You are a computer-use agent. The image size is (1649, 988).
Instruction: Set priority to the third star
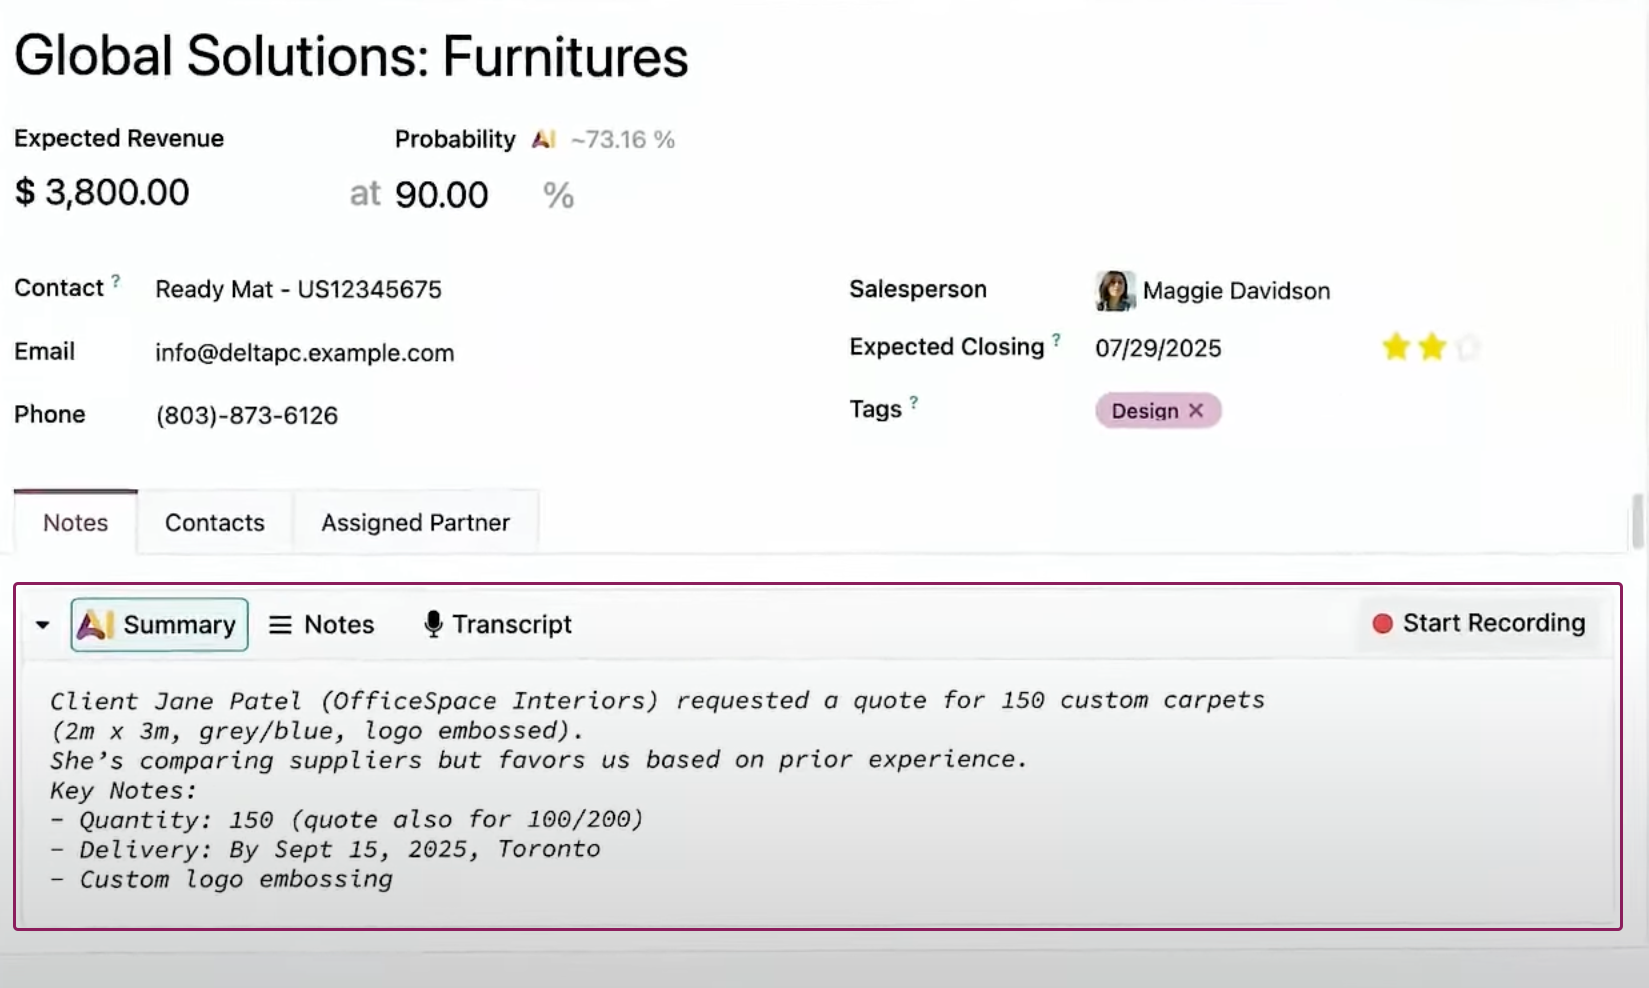pos(1467,347)
